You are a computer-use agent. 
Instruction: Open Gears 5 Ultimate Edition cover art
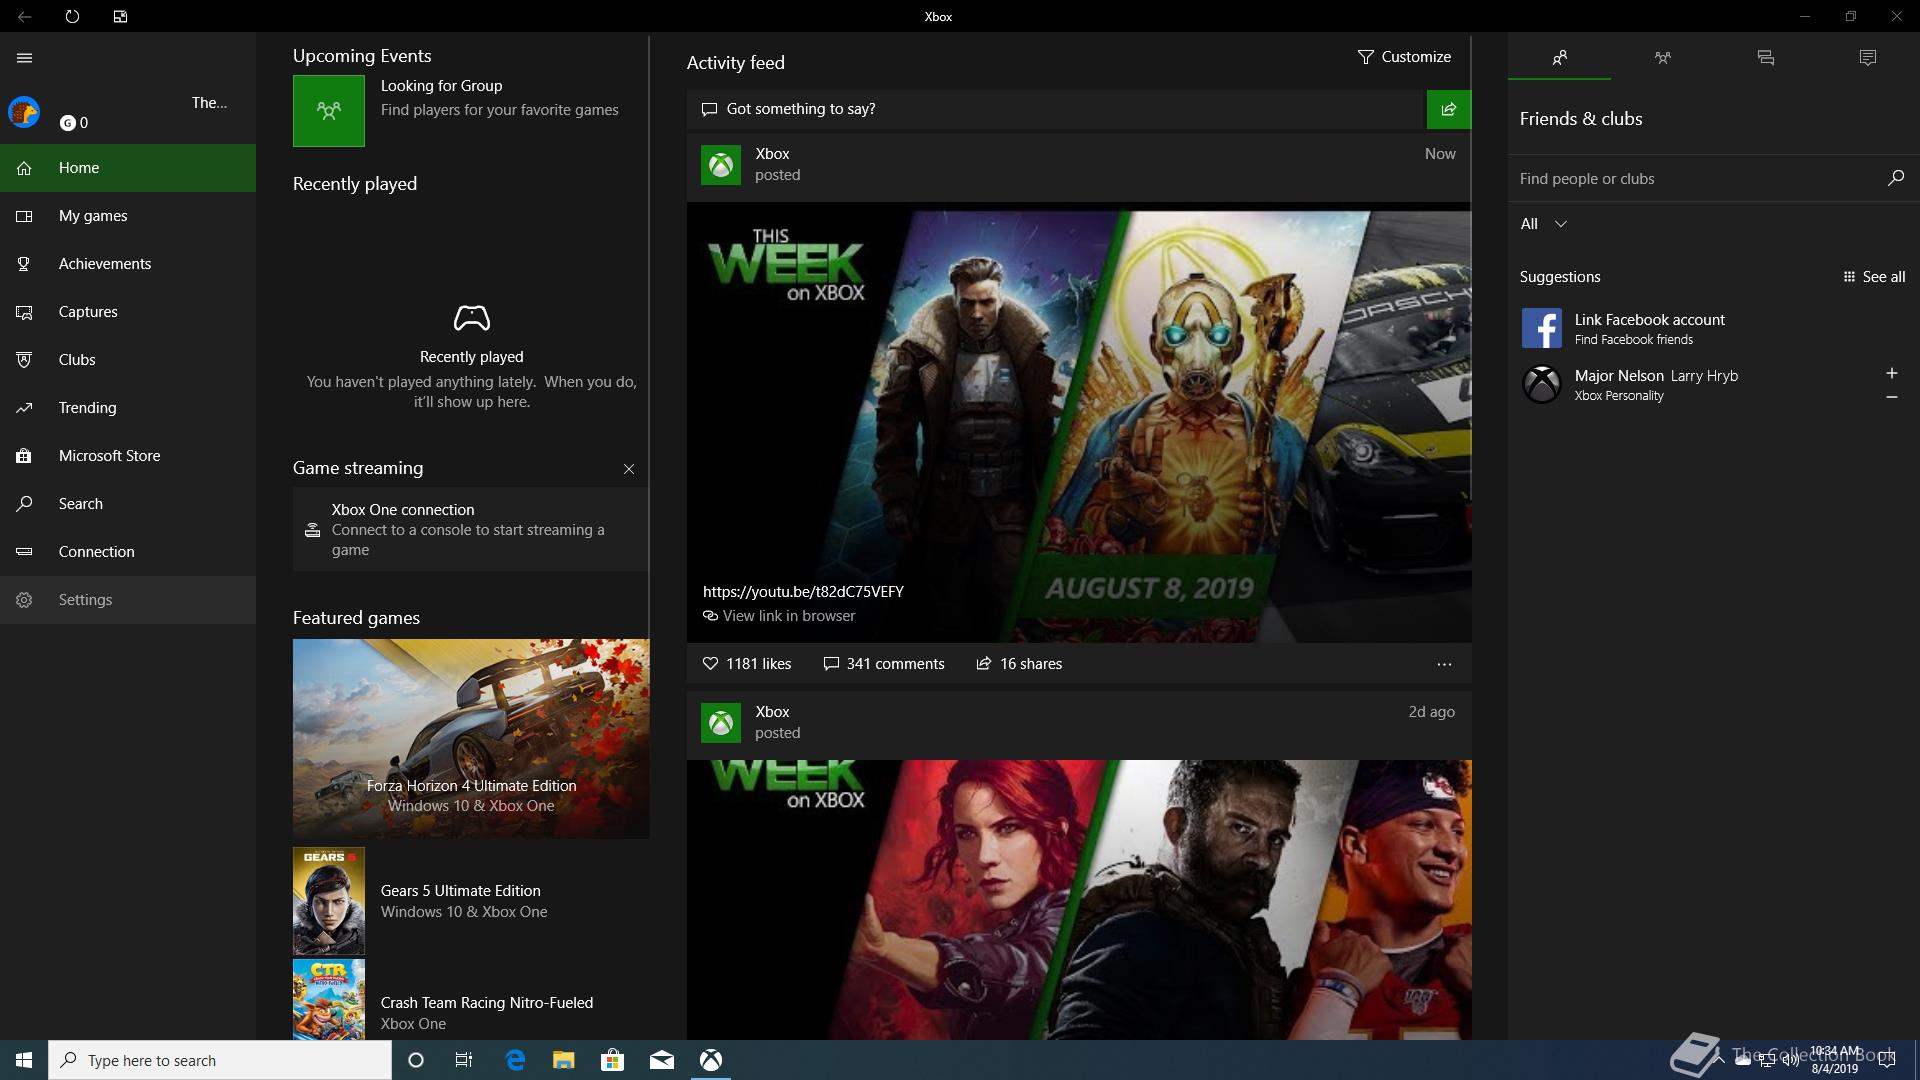[x=329, y=901]
